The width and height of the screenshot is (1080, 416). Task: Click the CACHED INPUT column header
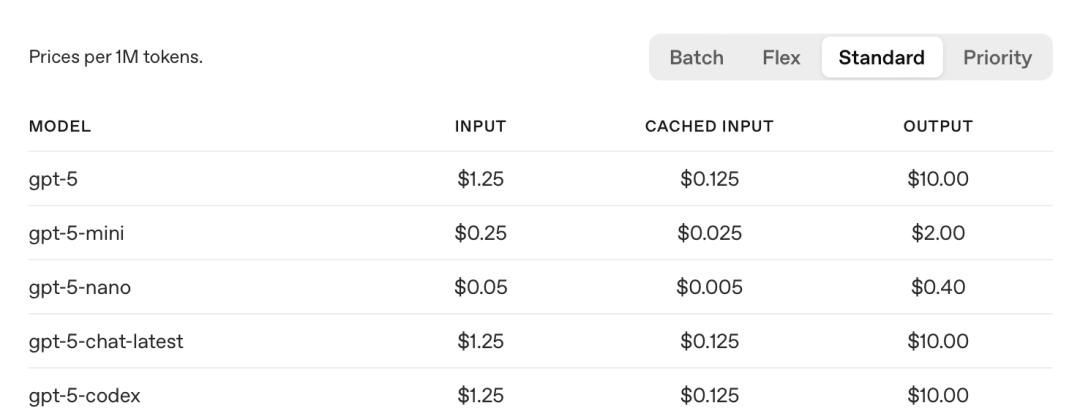click(709, 126)
